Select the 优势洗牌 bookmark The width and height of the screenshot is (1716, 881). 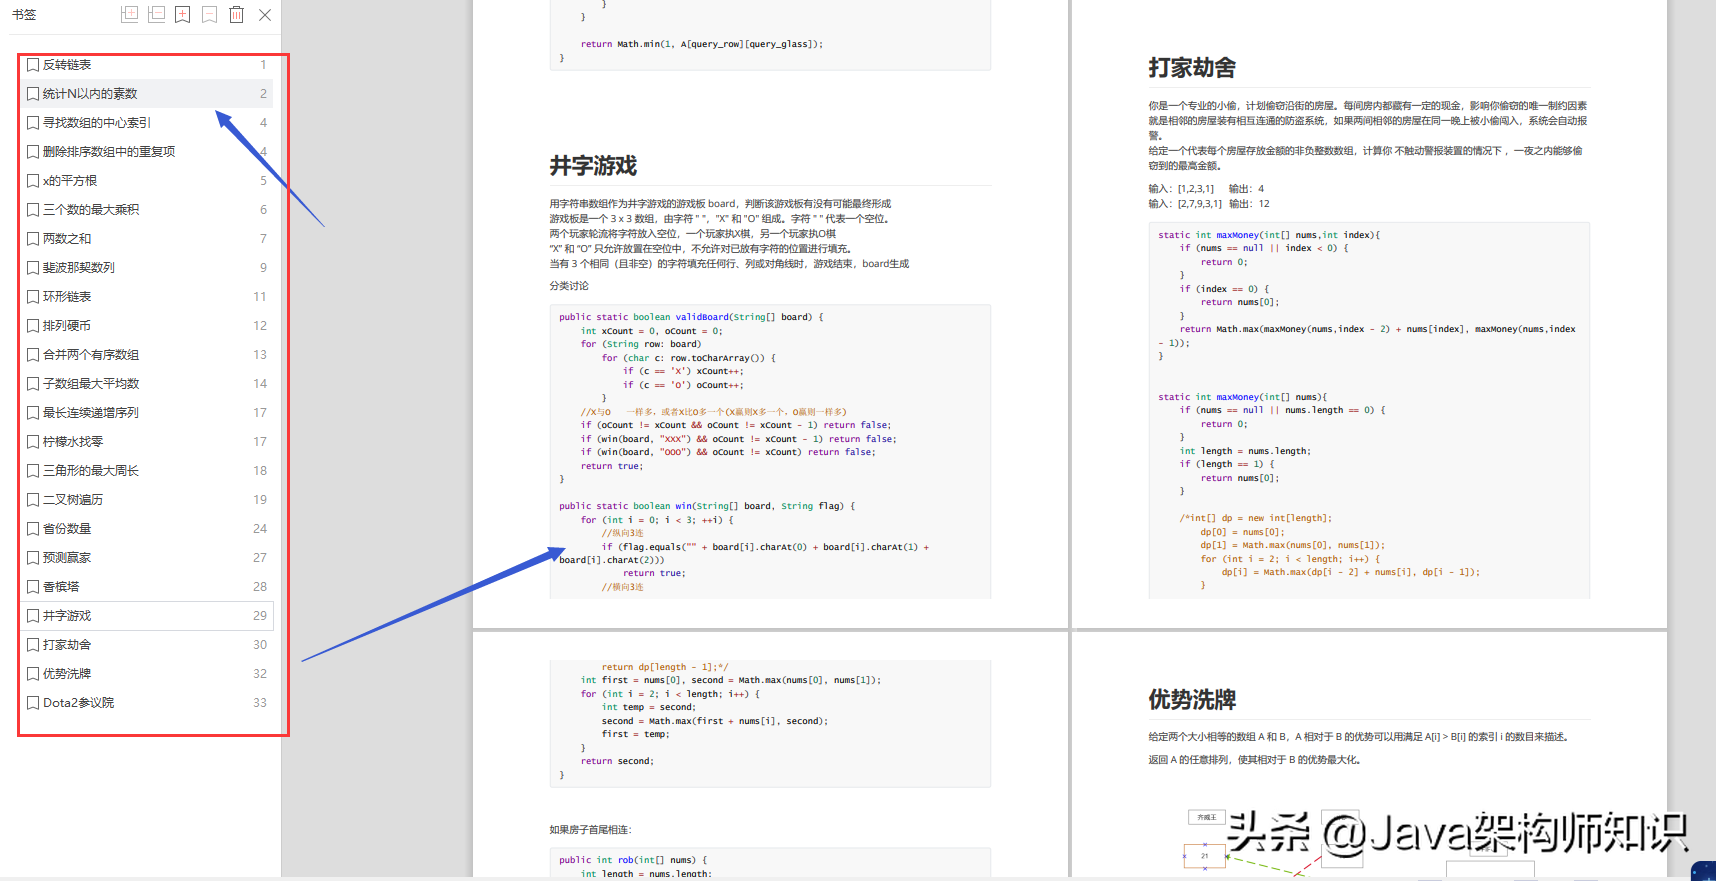tap(148, 674)
